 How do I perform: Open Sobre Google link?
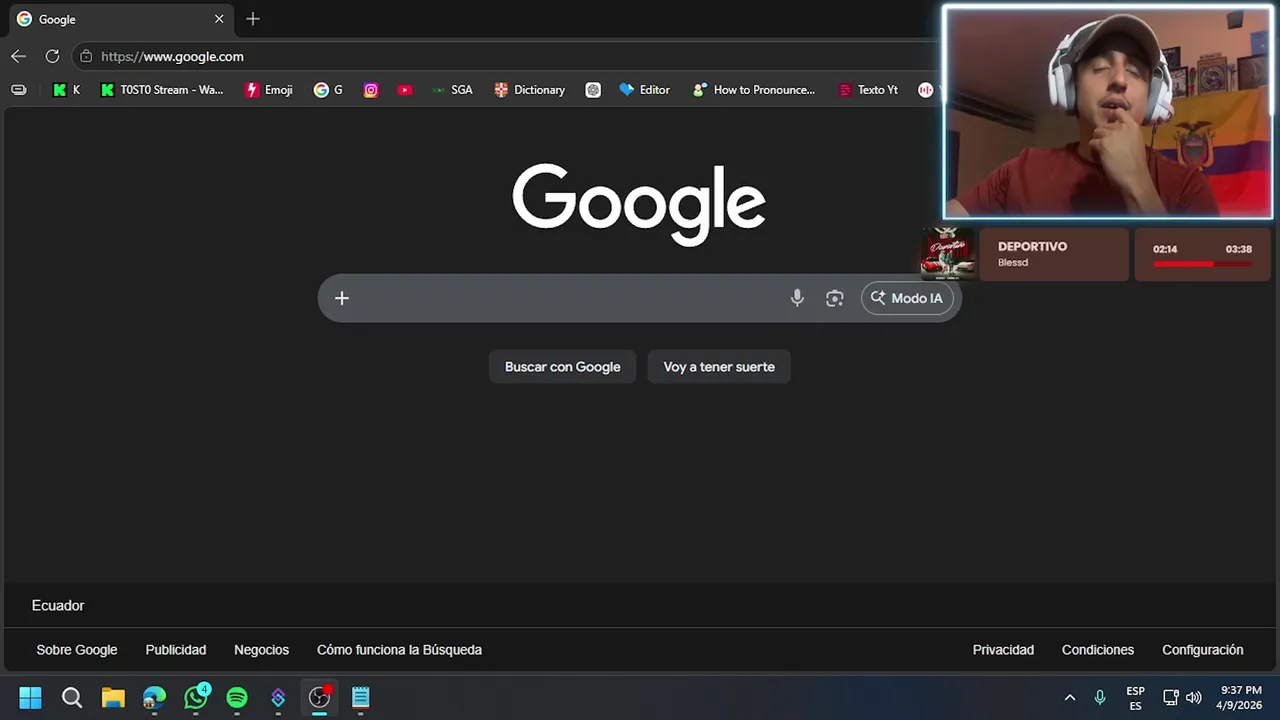tap(77, 650)
